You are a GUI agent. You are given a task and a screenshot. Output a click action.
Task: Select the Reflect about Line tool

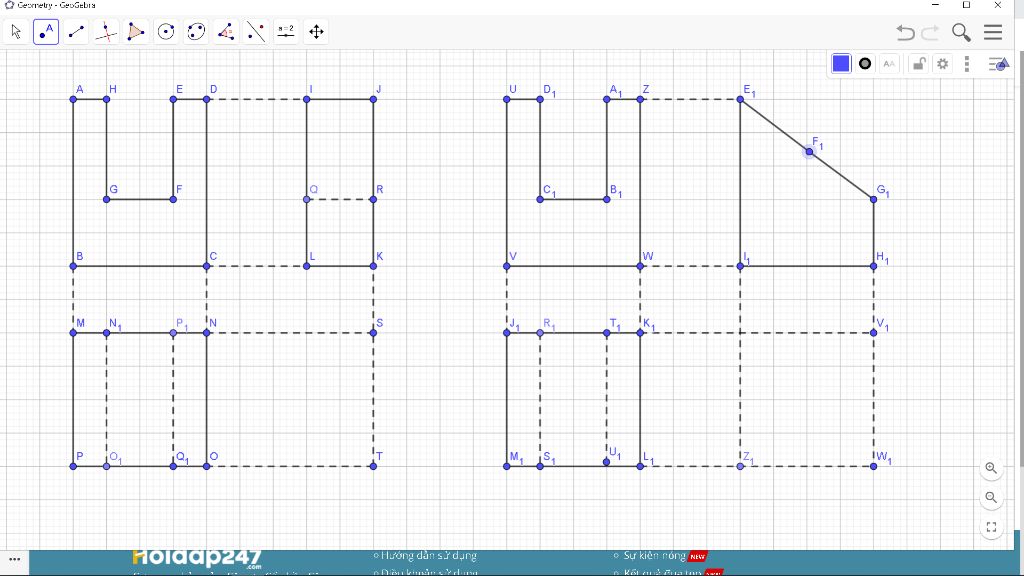(x=256, y=31)
